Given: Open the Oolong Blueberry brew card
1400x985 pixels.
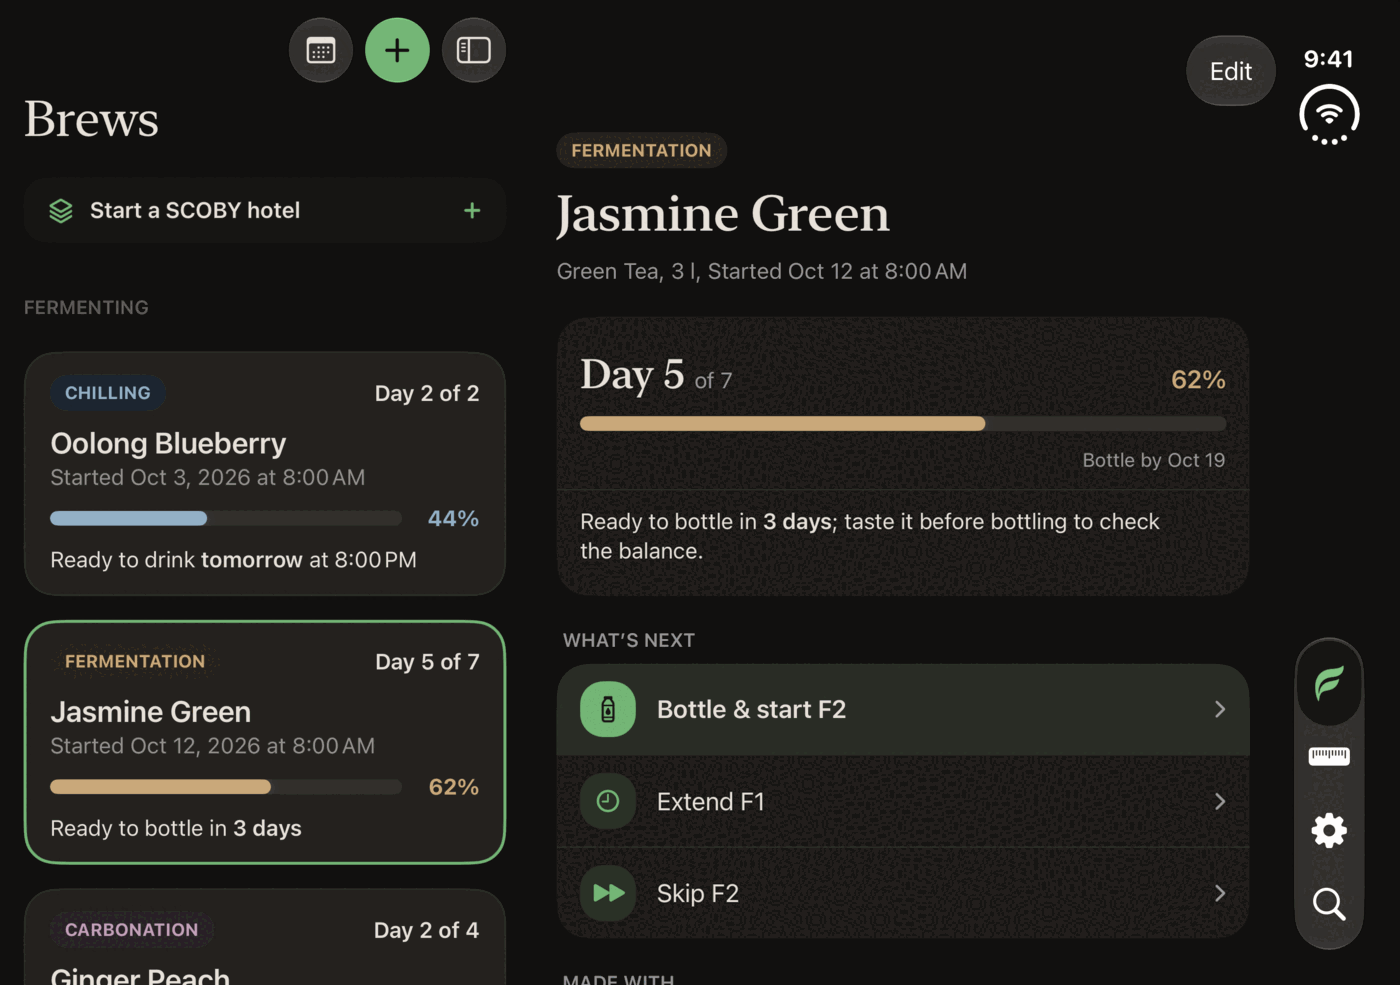Looking at the screenshot, I should [265, 474].
